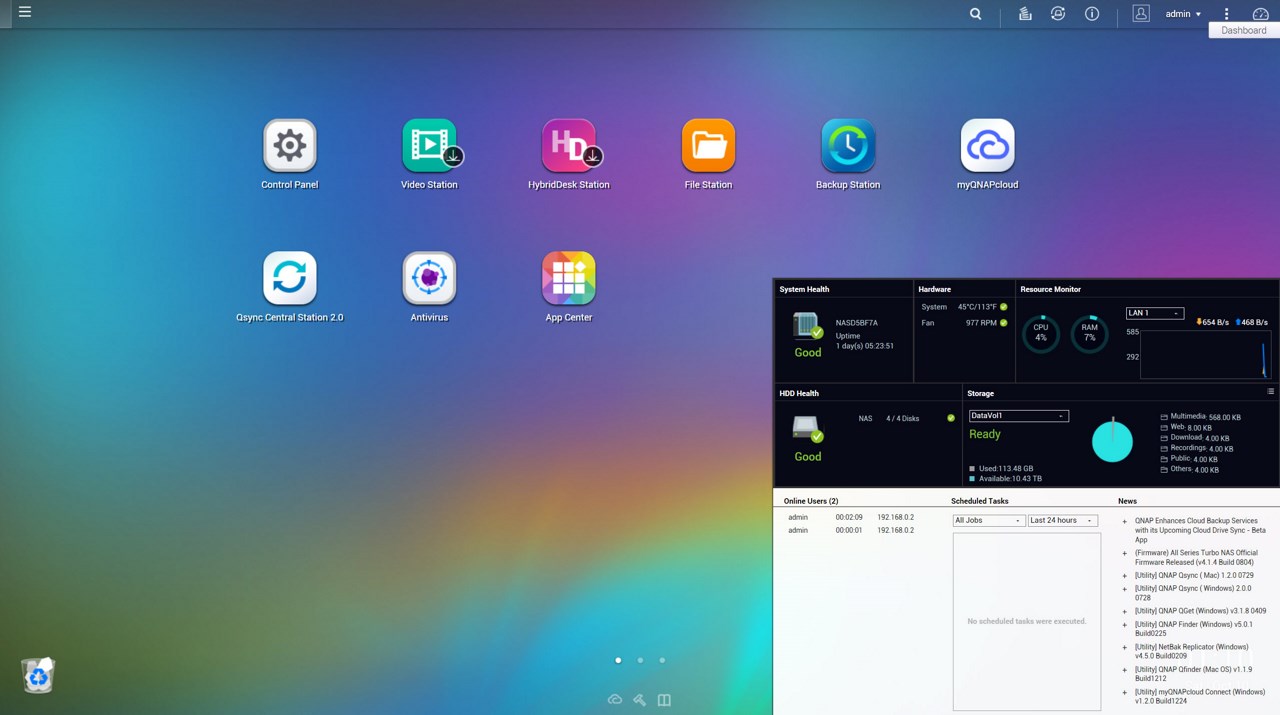This screenshot has height=715, width=1280.
Task: Select online admin row with 00:00:01
Action: tap(851, 531)
